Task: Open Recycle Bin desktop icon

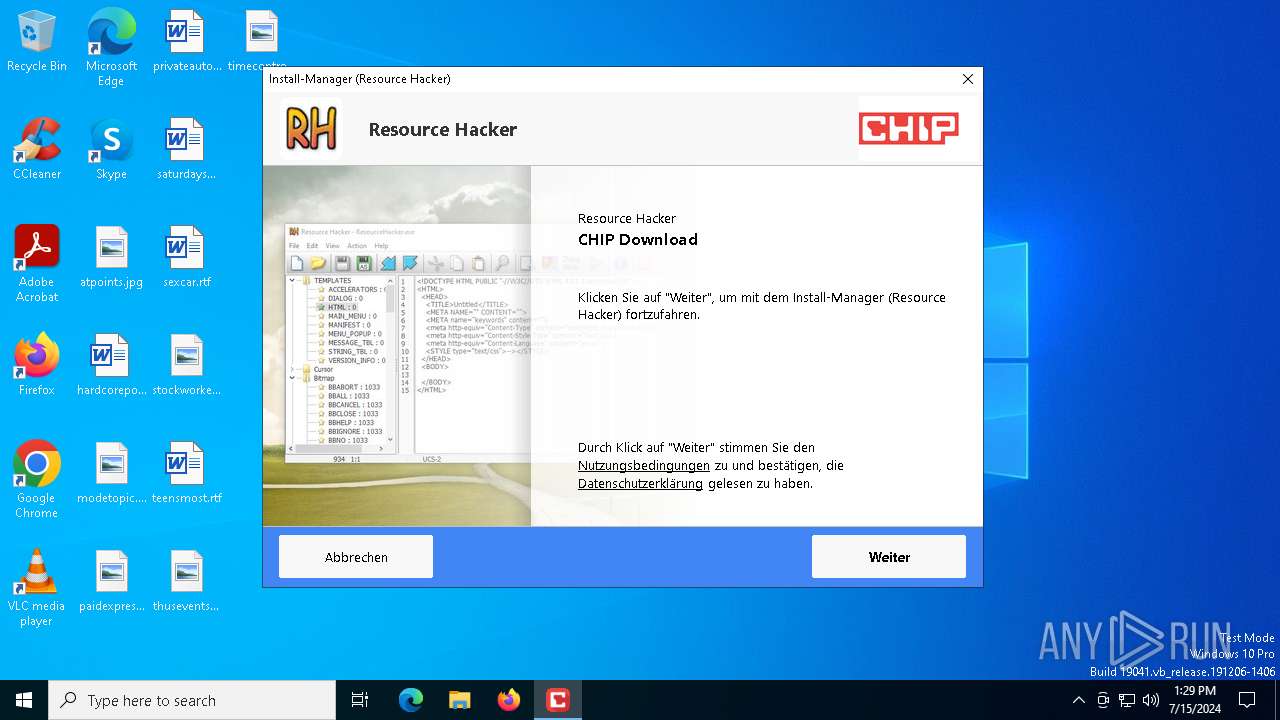Action: [37, 42]
